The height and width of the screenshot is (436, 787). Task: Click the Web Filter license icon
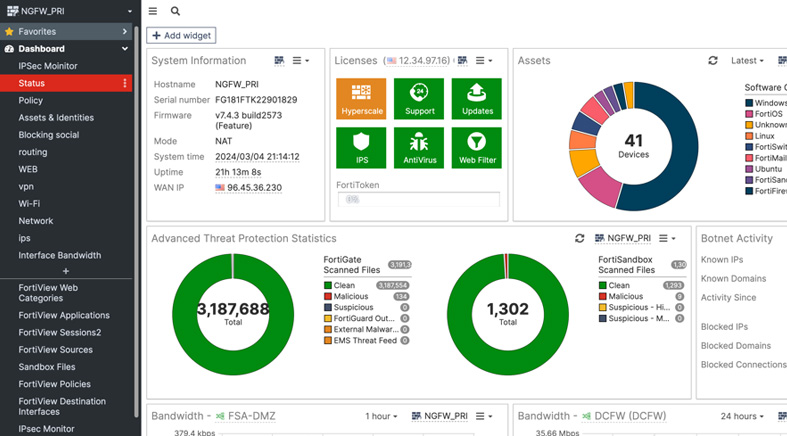[x=477, y=147]
